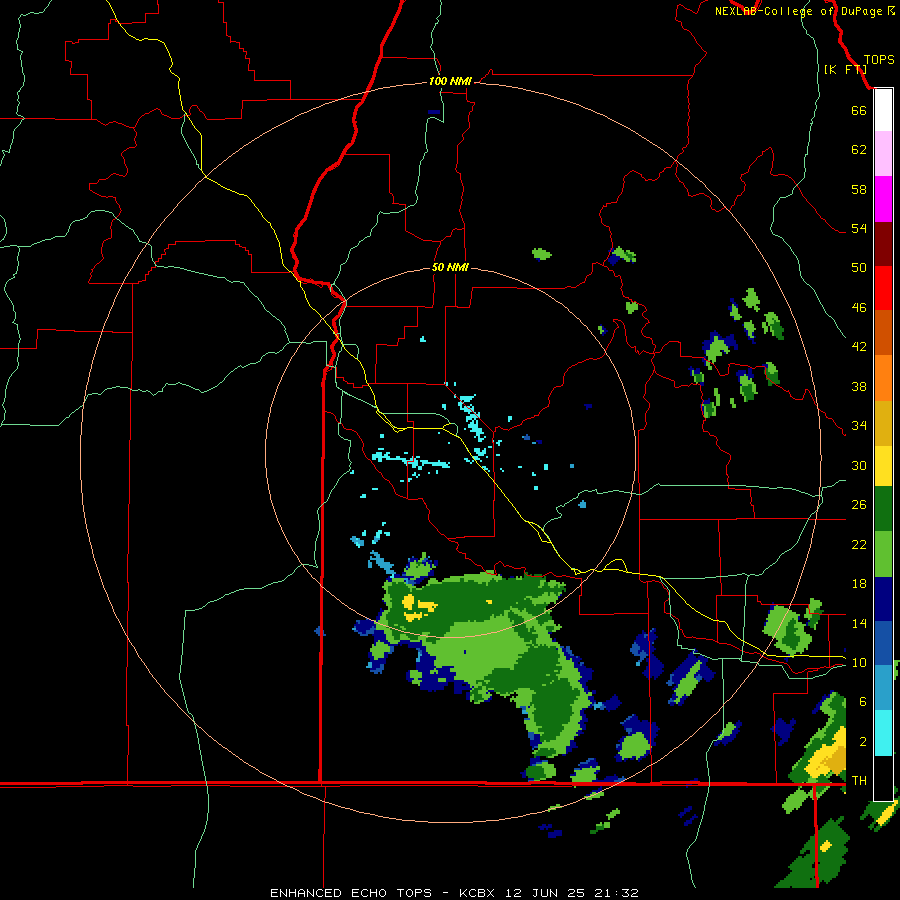This screenshot has height=900, width=900.
Task: Click the light pink legend swatch
Action: (883, 153)
